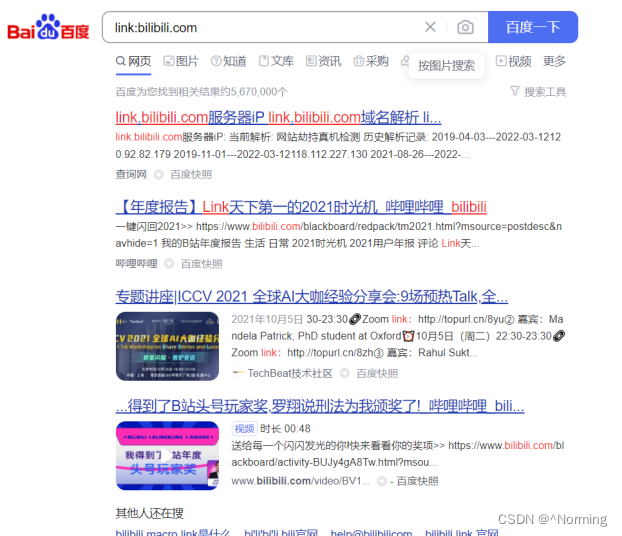The image size is (622, 536).
Task: Click shield icon beside bilibili video URL
Action: point(382,481)
